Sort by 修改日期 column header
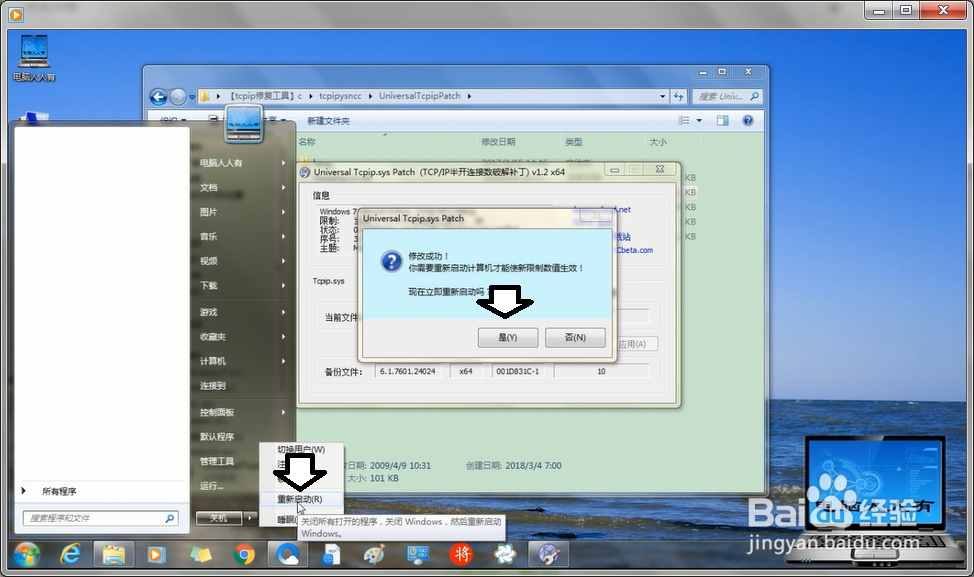 (x=498, y=142)
